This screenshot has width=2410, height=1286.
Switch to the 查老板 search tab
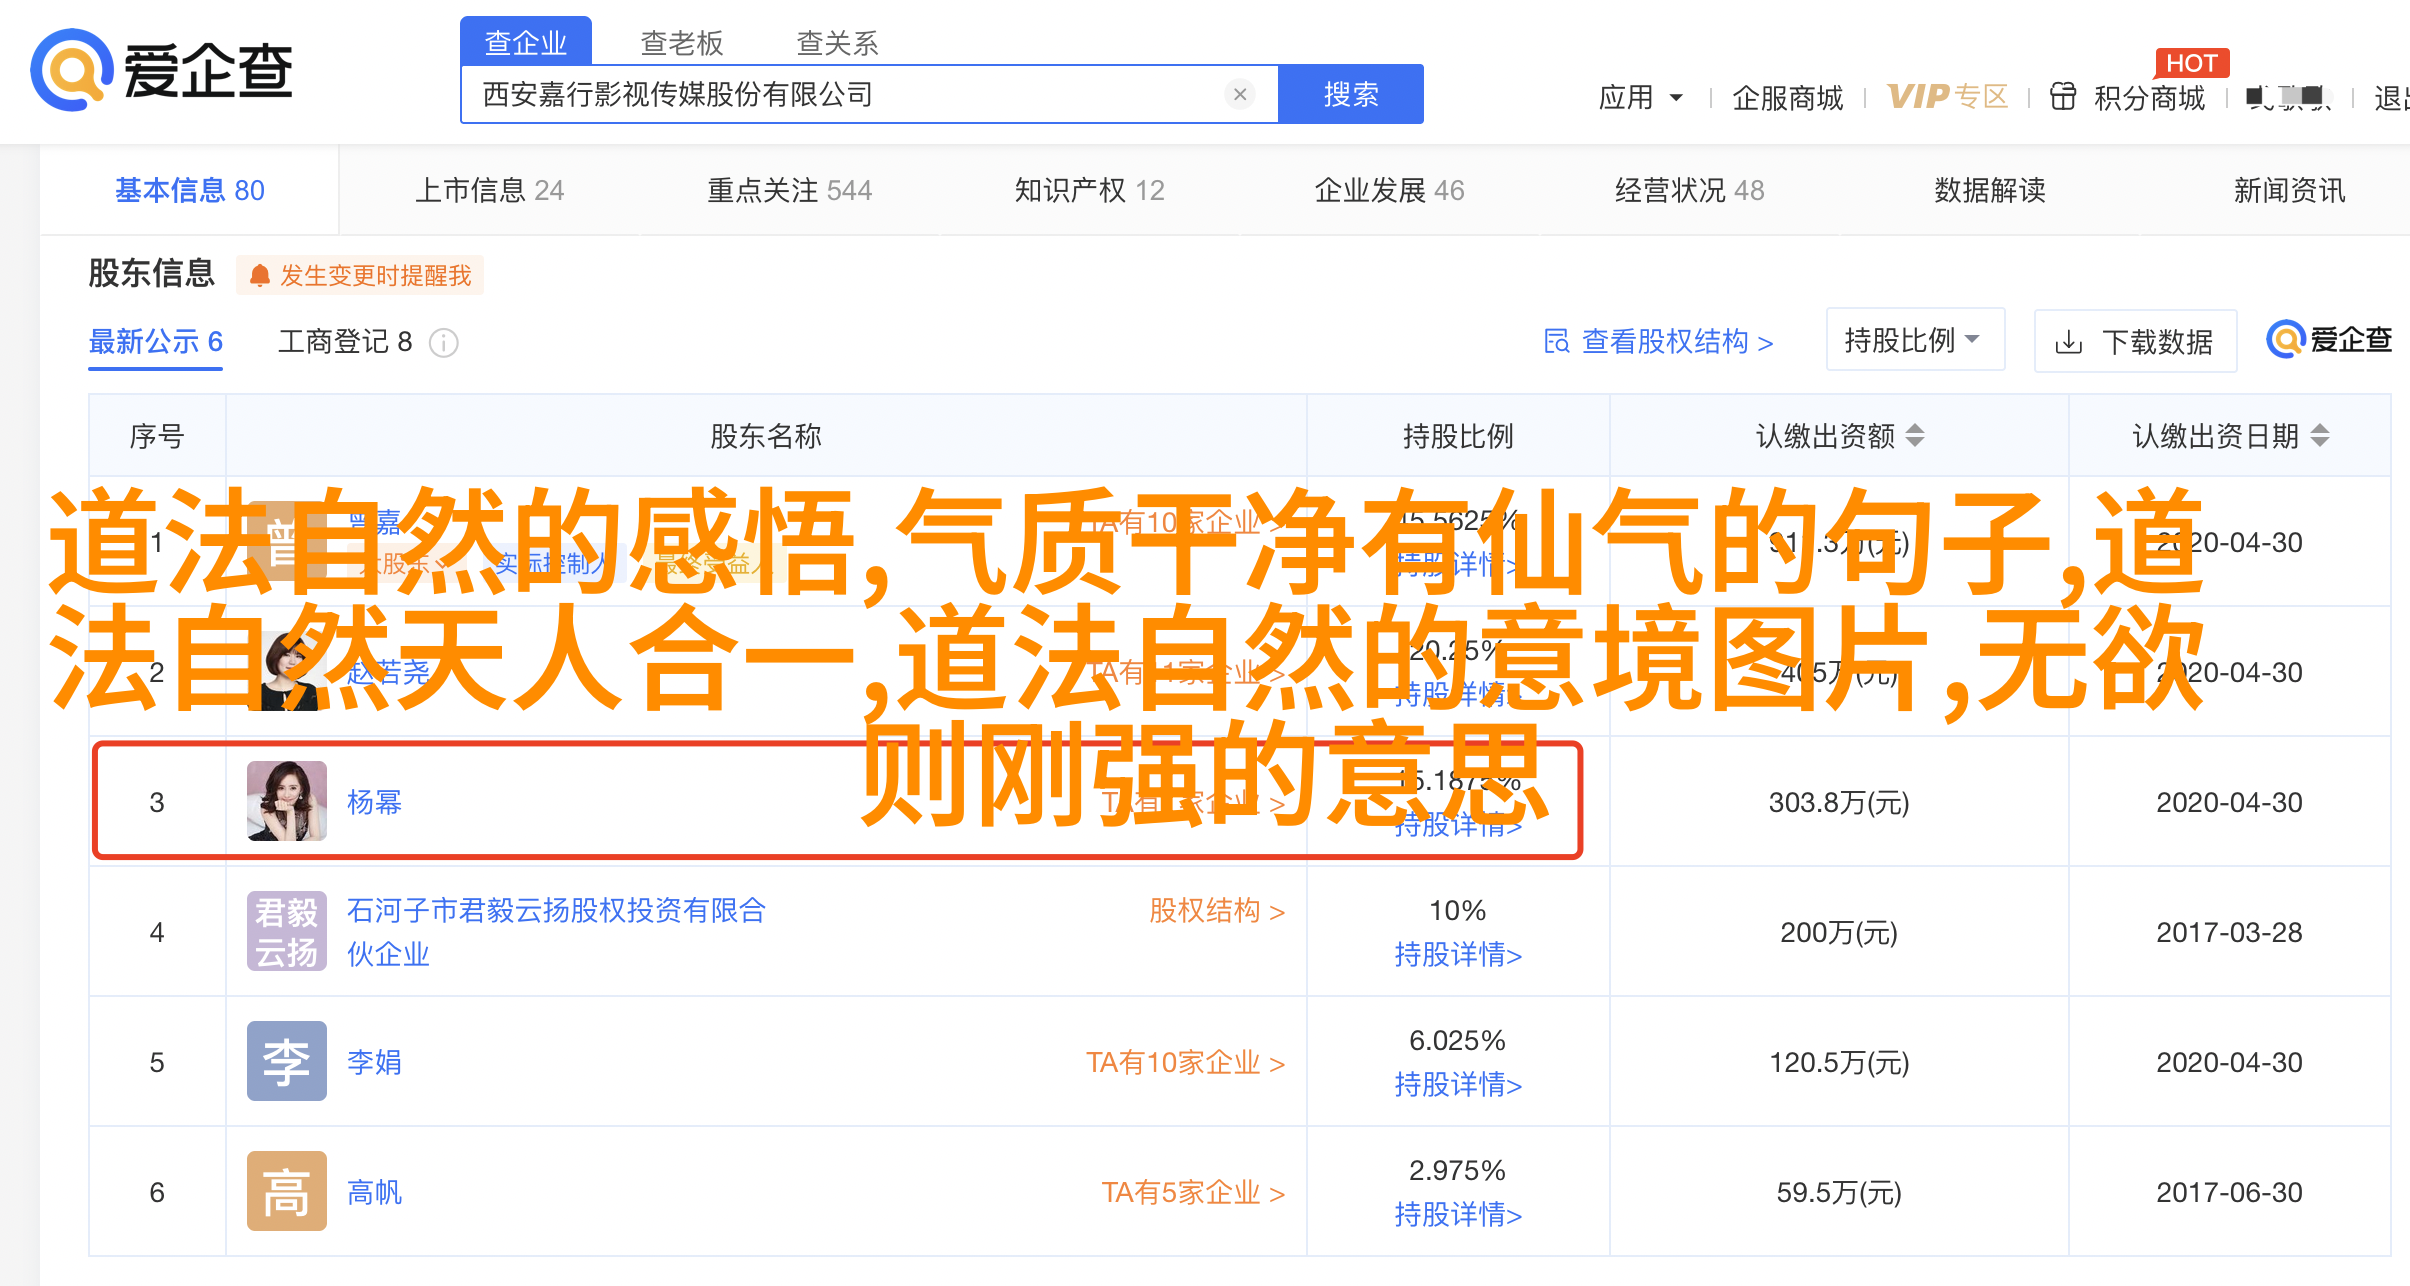click(681, 42)
